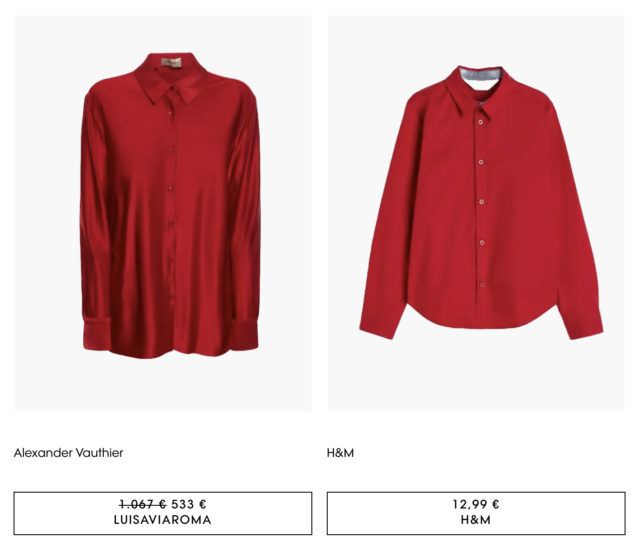Screen dimensions: 640x551
Task: Click the right cuff of the Vauthier shirt
Action: (x=245, y=334)
